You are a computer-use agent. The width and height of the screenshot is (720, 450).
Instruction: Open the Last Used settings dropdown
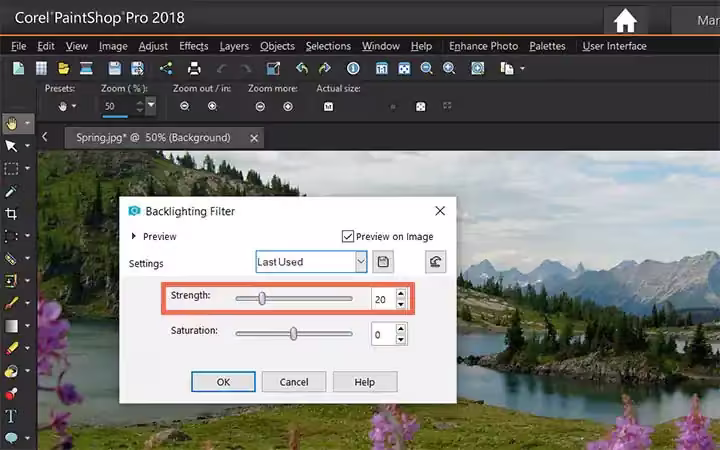[x=361, y=262]
